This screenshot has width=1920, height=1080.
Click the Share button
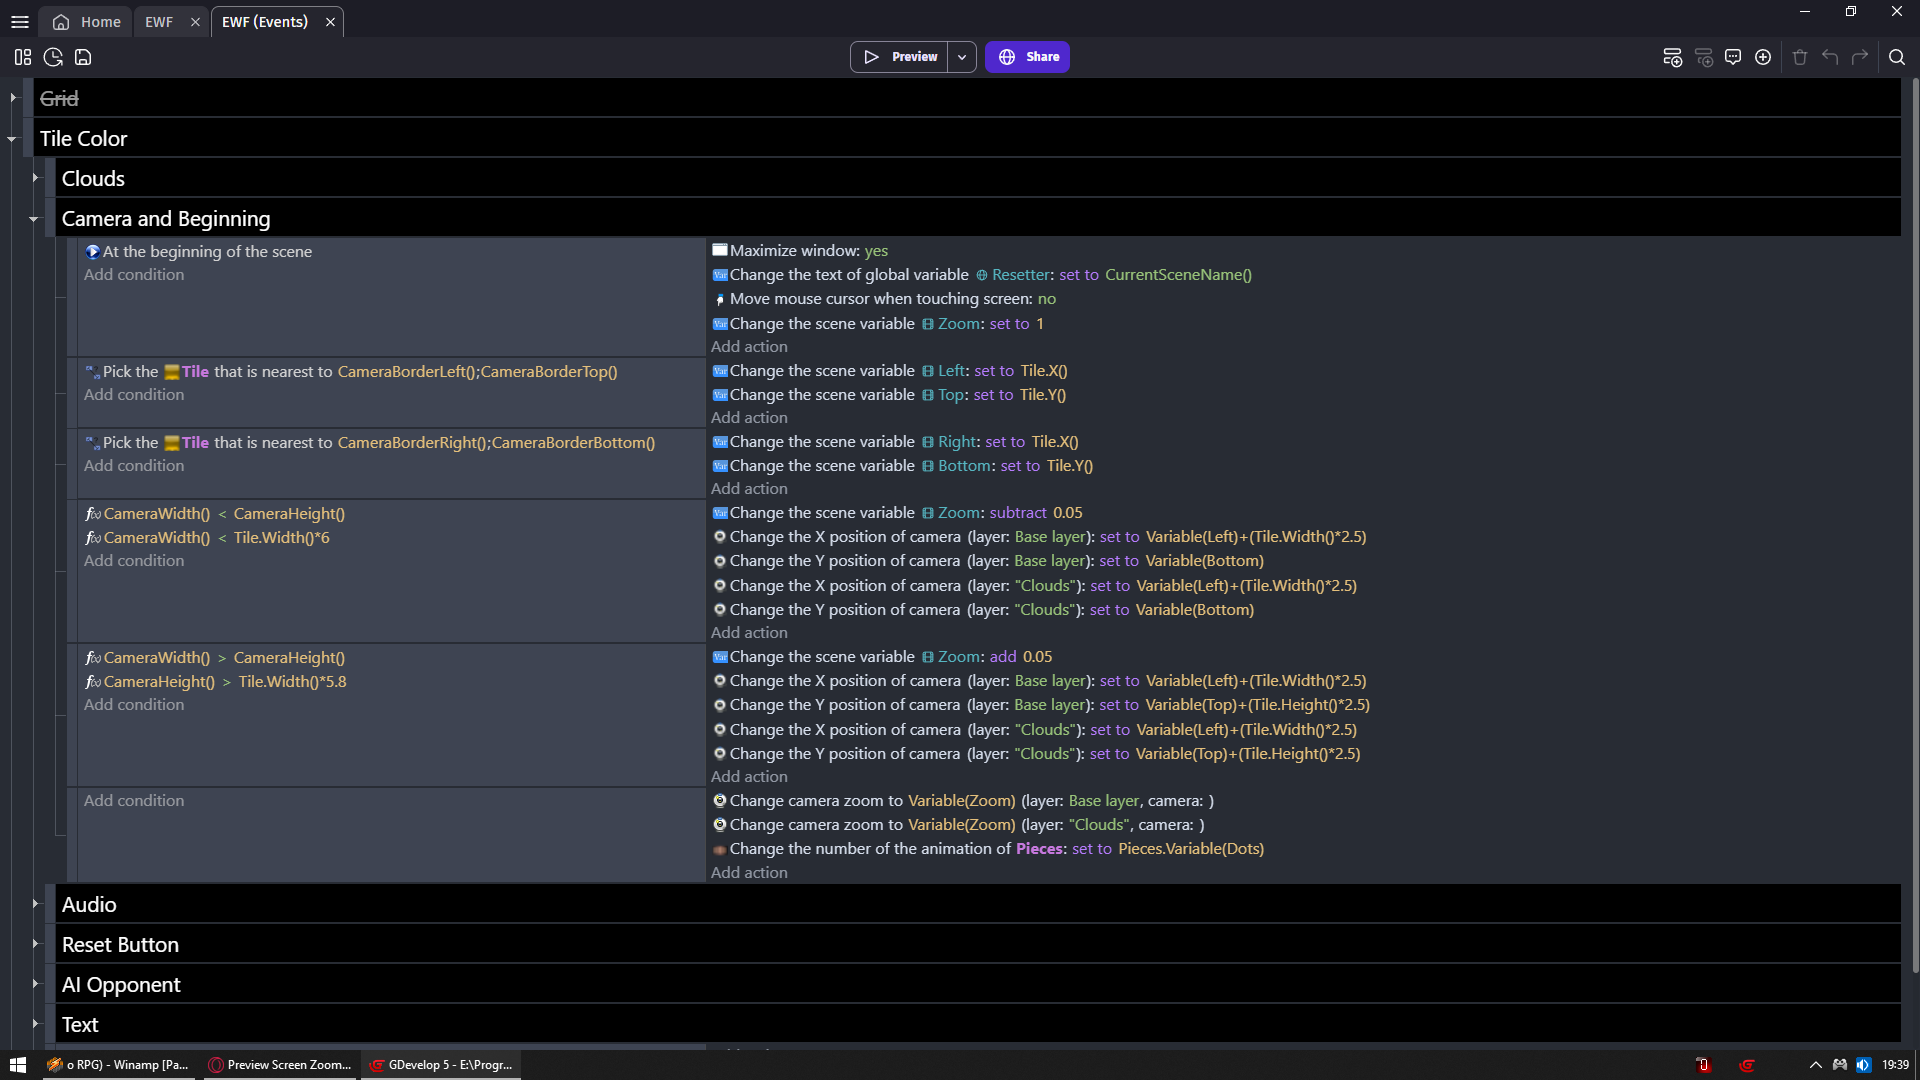click(1027, 57)
